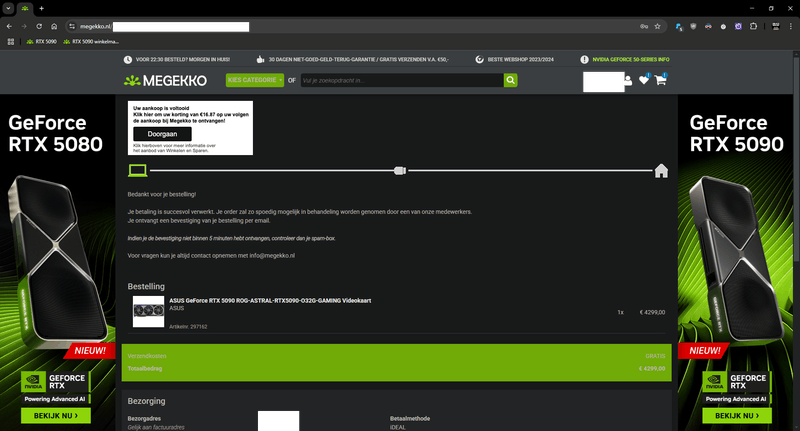Open the RTX 5090 bookmark
This screenshot has height=431, width=800.
(x=41, y=41)
